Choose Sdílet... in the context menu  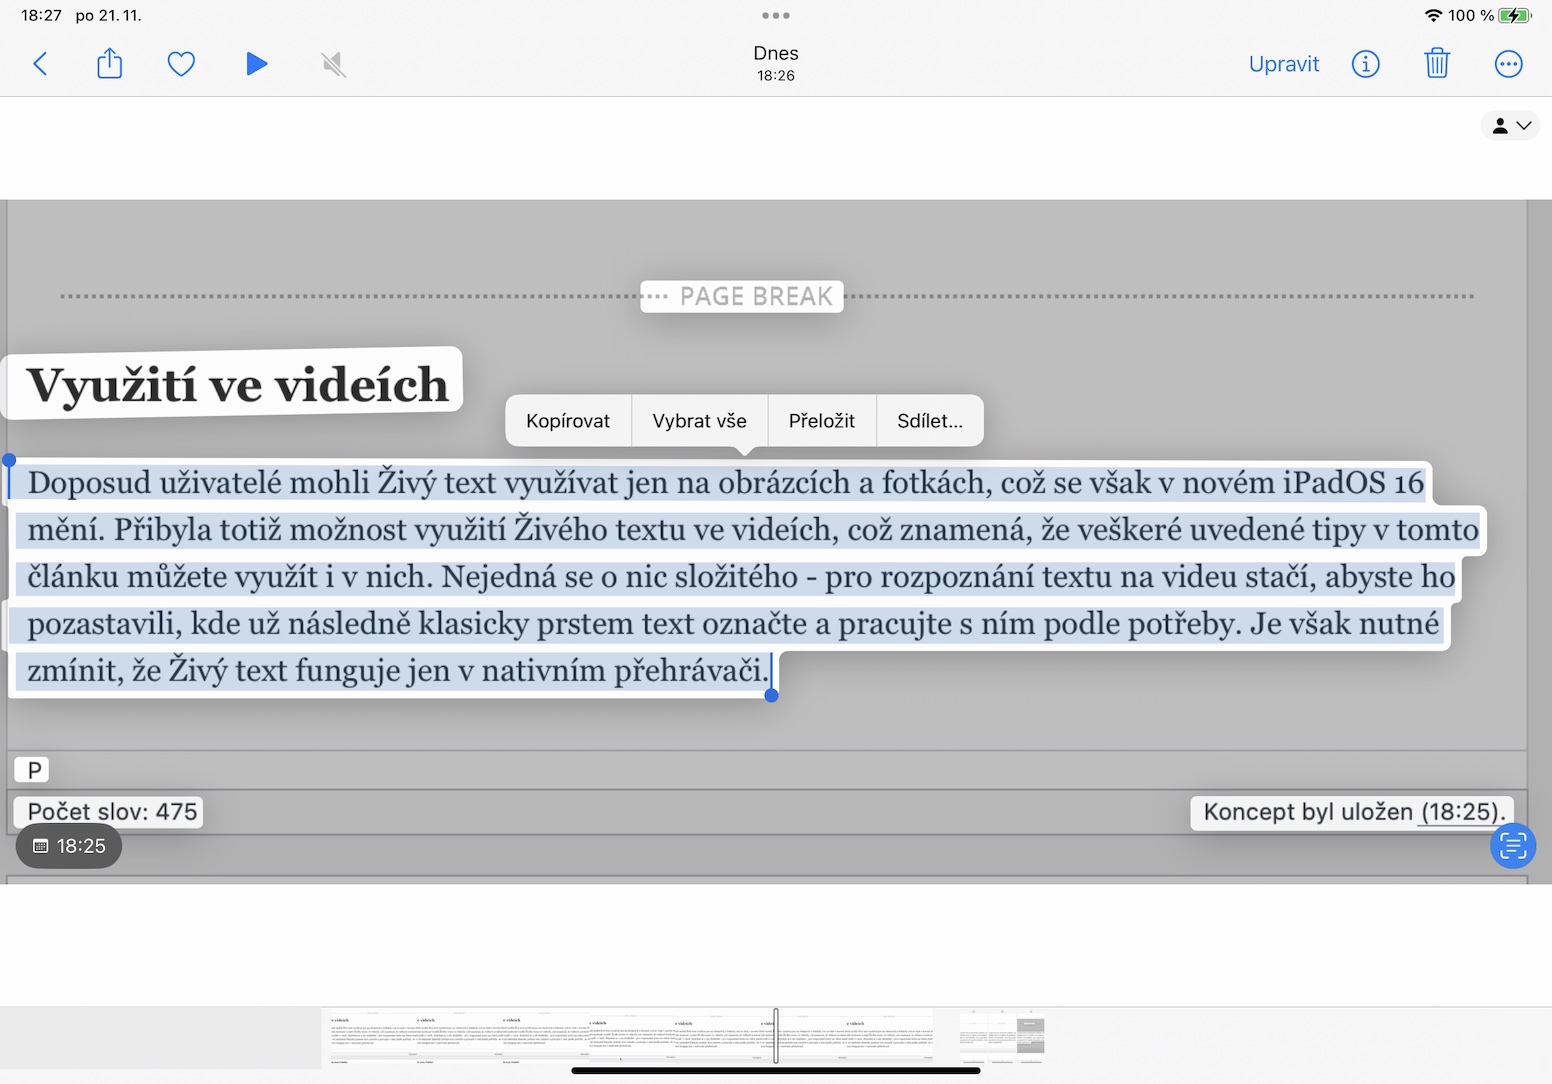point(930,421)
